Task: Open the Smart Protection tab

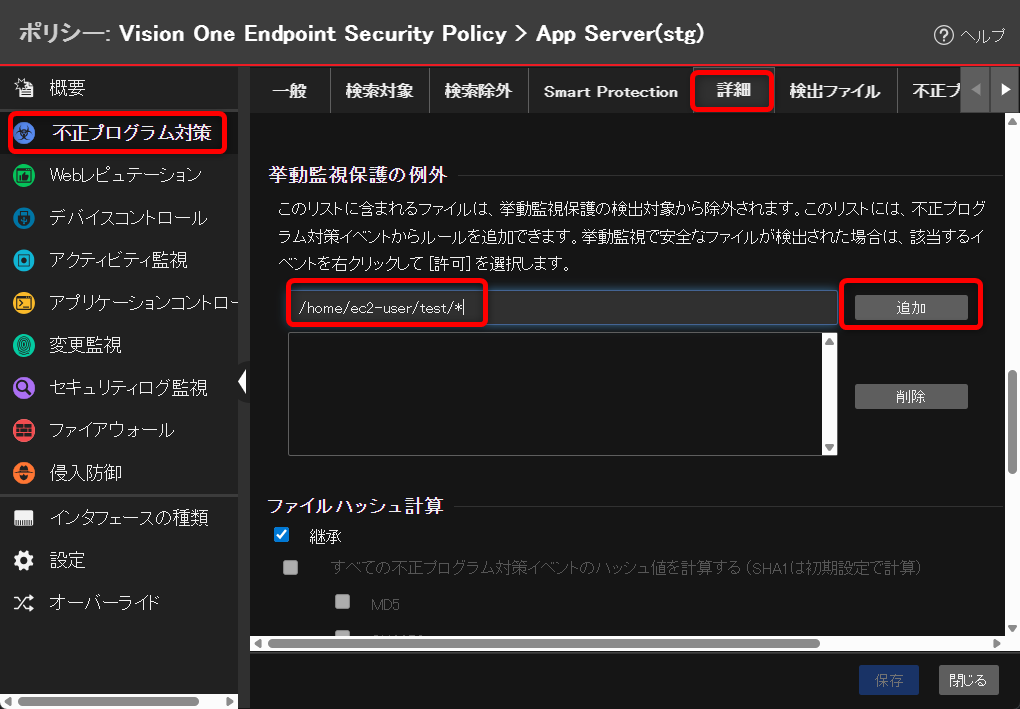Action: [611, 90]
